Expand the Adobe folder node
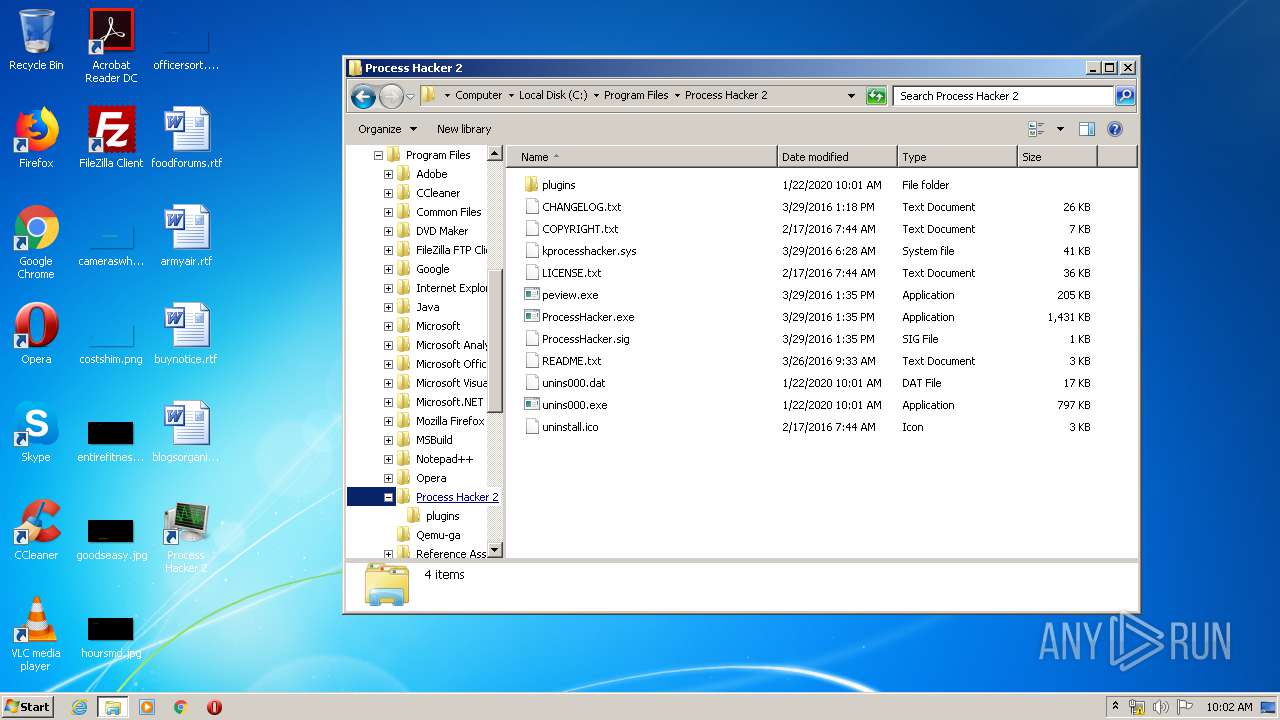1280x720 pixels. tap(388, 174)
